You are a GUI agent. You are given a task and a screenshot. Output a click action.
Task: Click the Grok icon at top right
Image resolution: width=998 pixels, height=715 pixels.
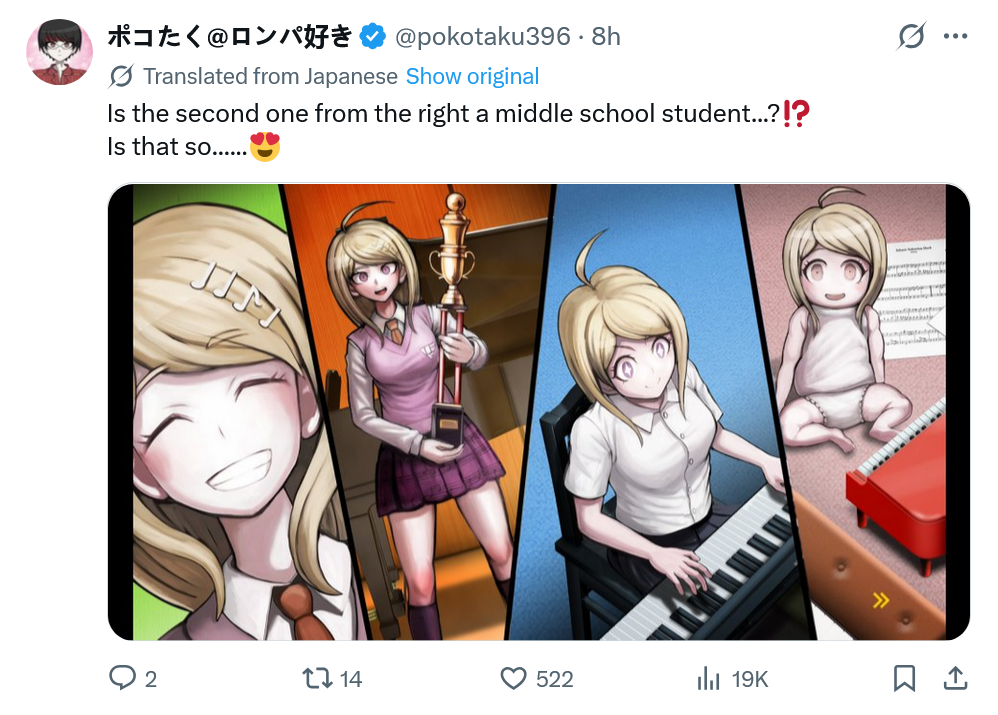tap(911, 36)
